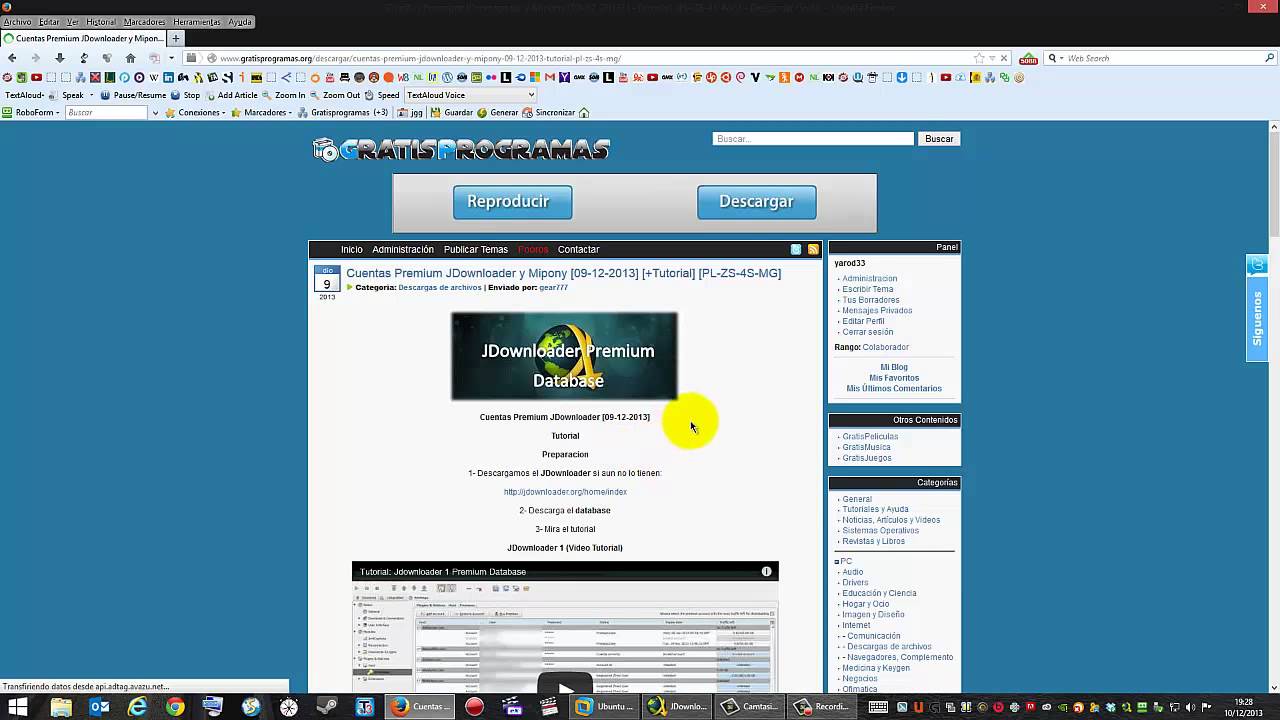The height and width of the screenshot is (720, 1280).
Task: Click RoboForm Guardar button
Action: pyautogui.click(x=451, y=113)
